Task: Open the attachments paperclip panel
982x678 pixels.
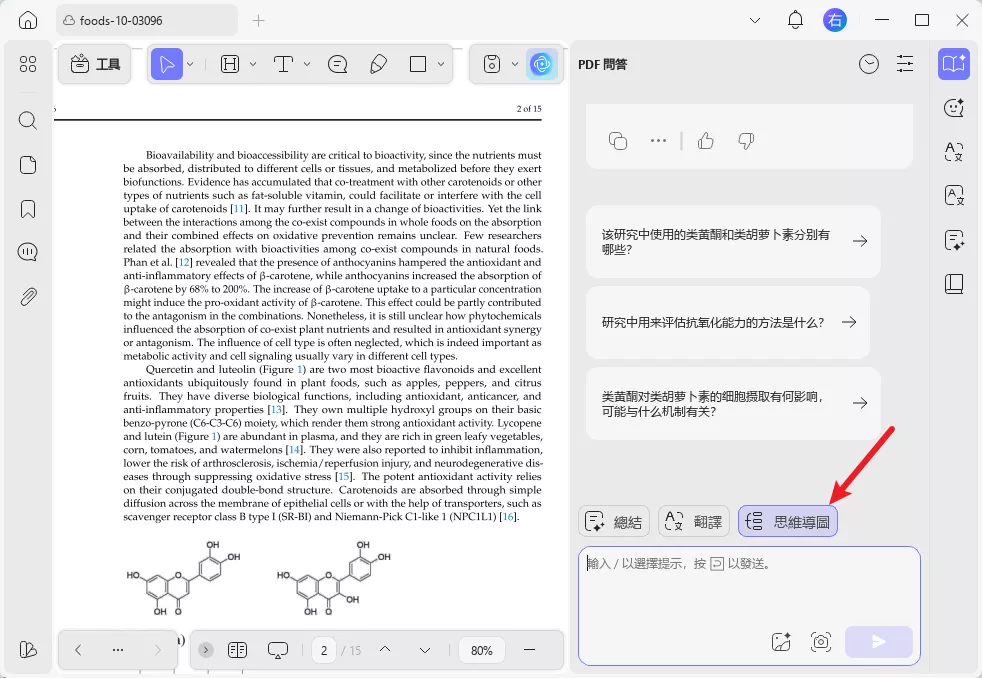Action: point(28,296)
